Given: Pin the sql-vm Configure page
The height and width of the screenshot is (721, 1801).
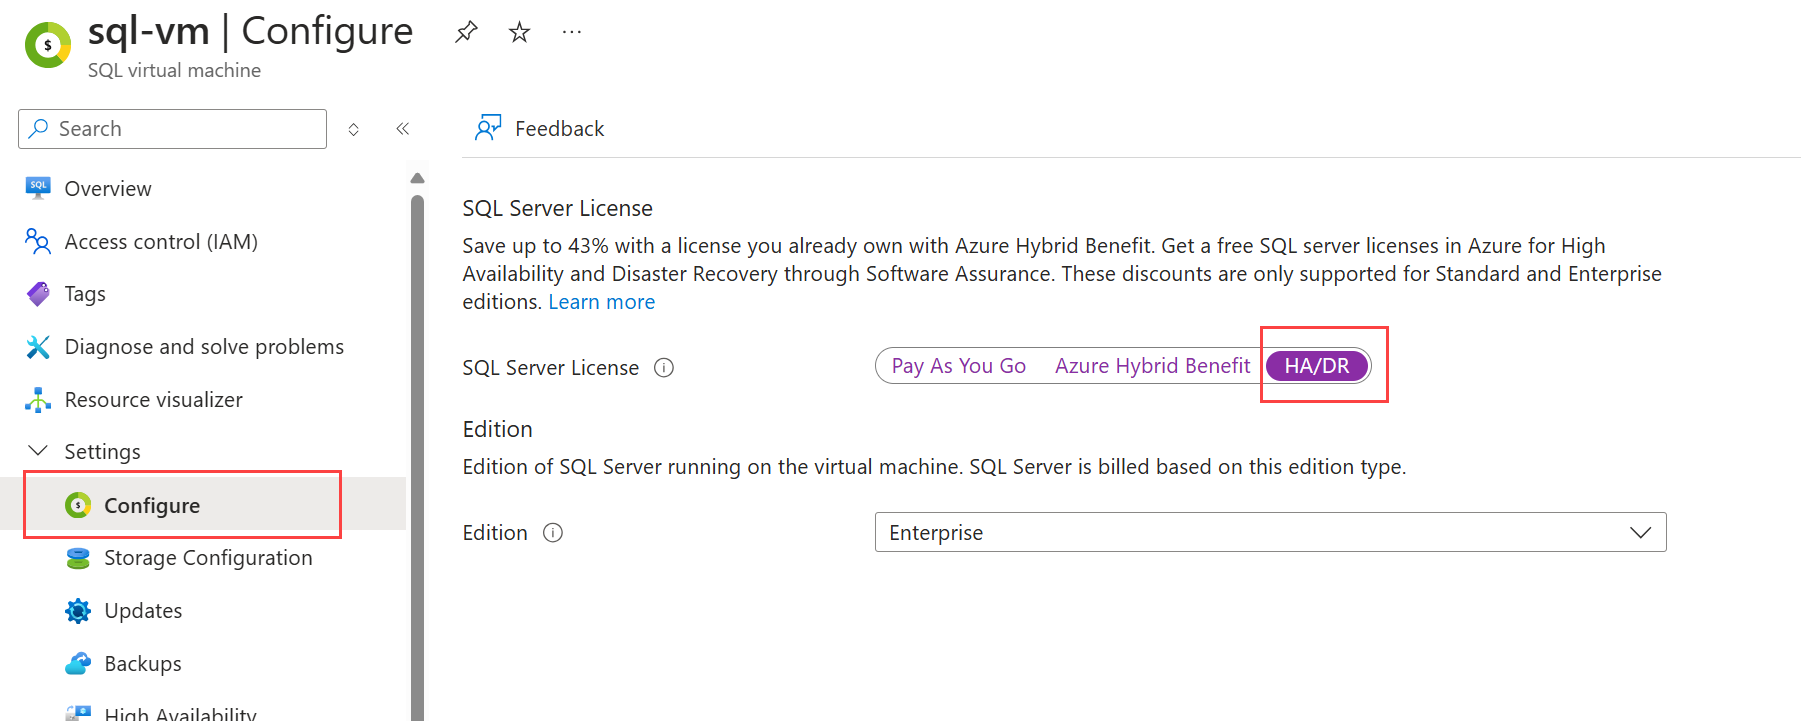Looking at the screenshot, I should click(x=465, y=31).
